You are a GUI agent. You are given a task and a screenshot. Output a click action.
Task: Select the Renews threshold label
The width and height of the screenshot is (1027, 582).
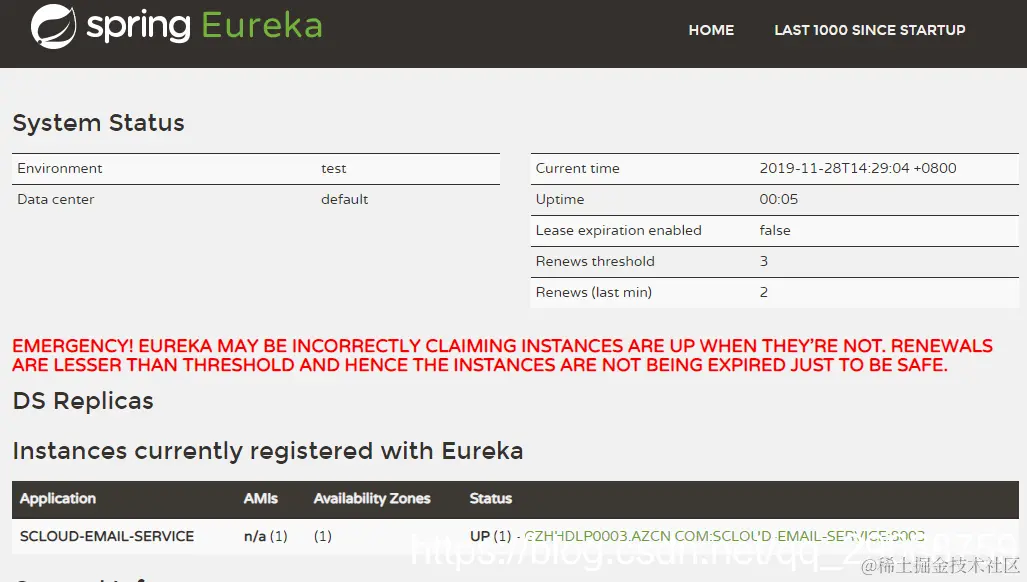point(595,261)
